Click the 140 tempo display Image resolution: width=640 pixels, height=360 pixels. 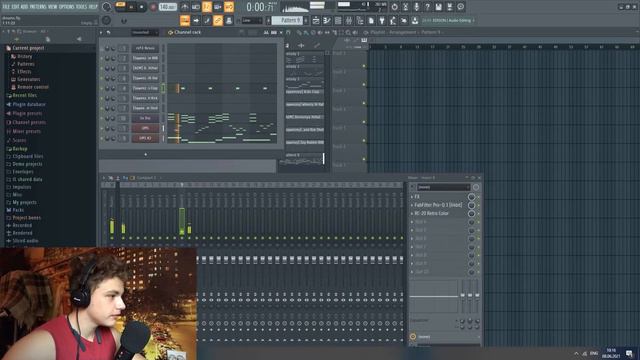point(167,7)
